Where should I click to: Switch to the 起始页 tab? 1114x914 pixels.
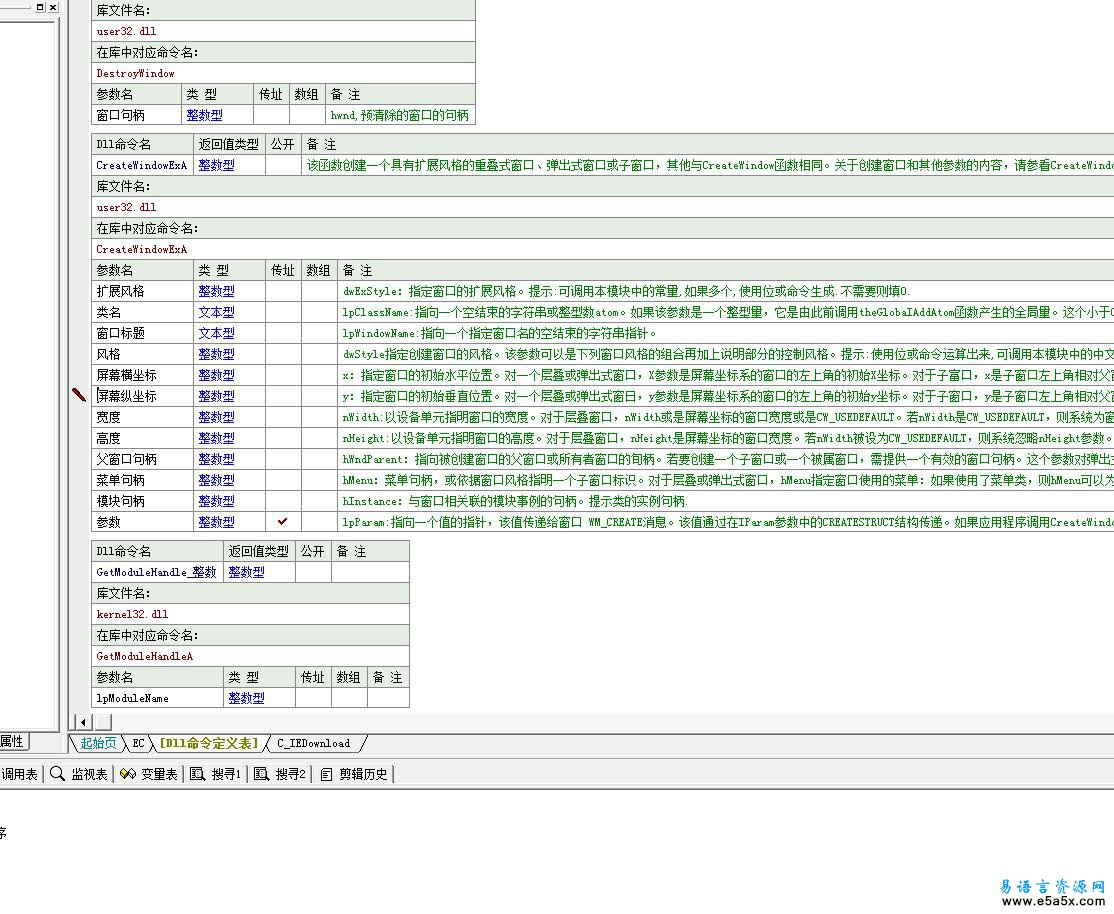[98, 743]
